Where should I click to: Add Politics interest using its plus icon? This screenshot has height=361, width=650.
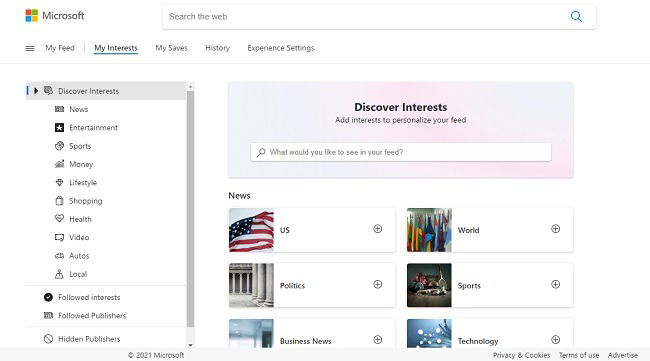(x=378, y=284)
